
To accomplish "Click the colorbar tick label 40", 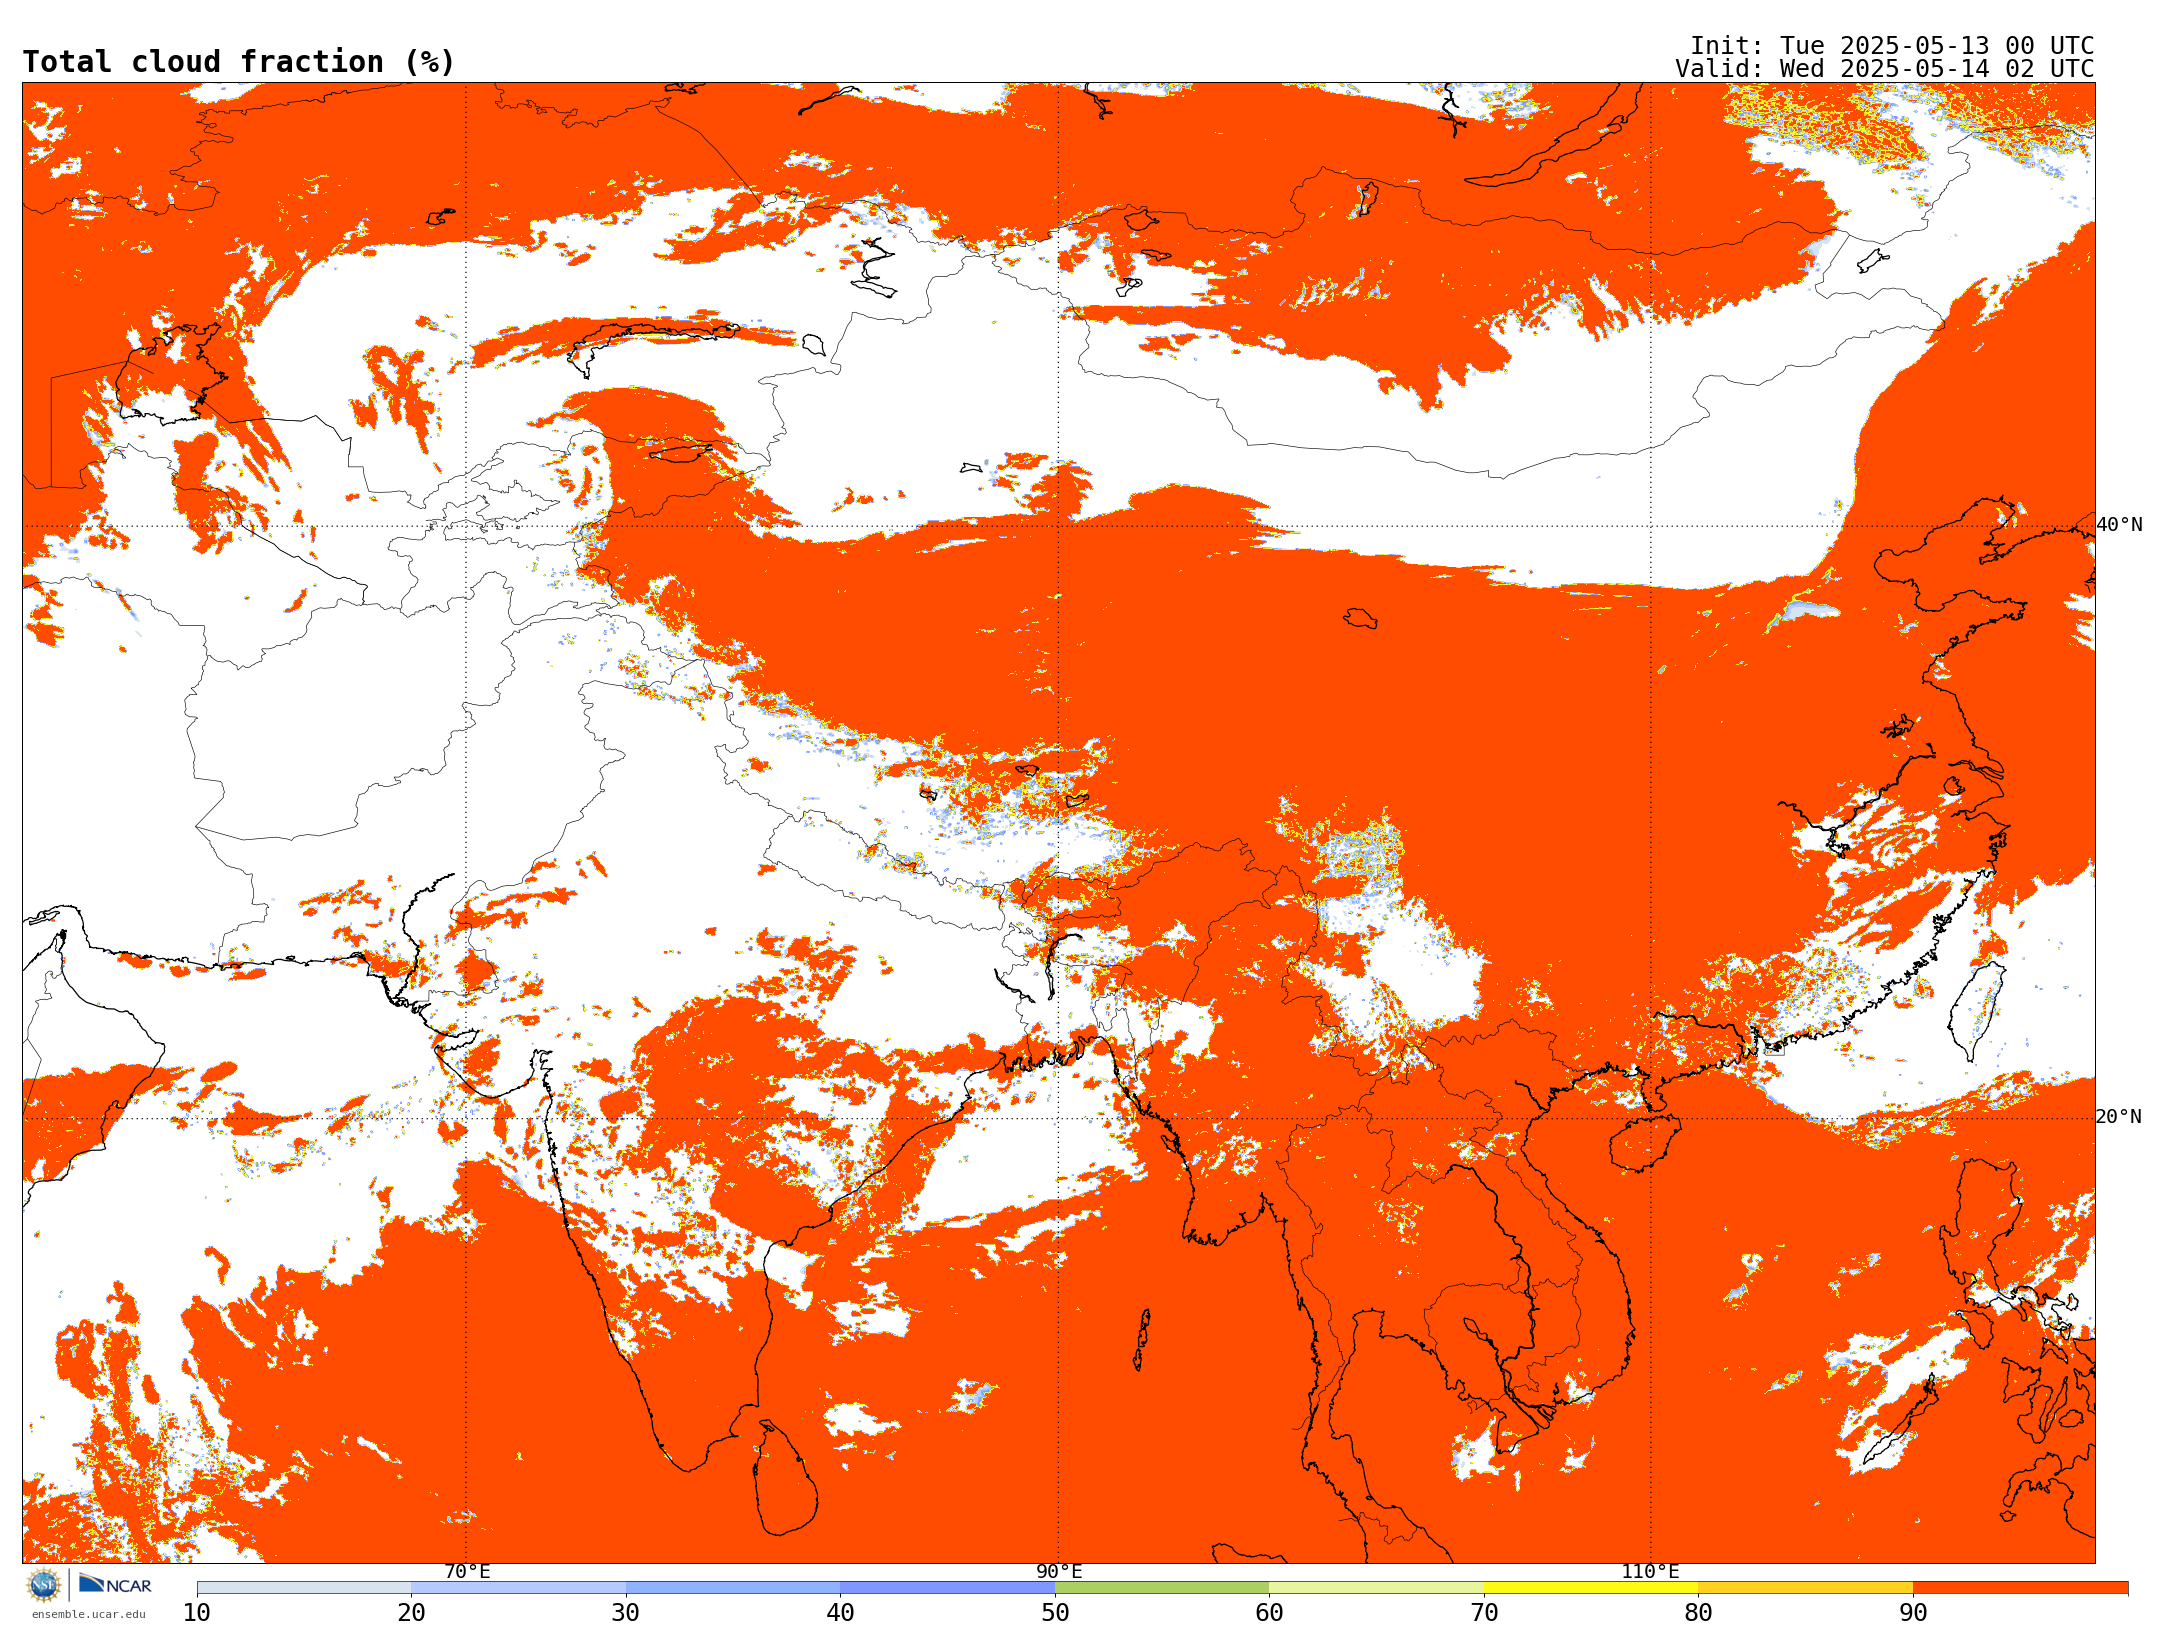I will coord(841,1613).
